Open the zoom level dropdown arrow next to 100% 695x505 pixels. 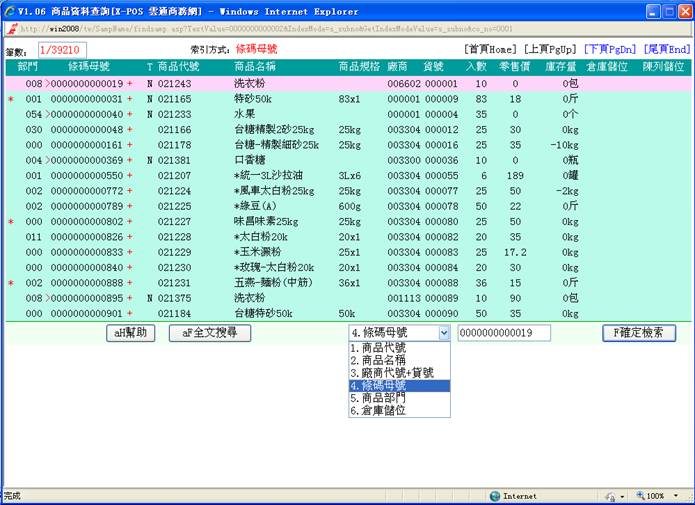677,496
